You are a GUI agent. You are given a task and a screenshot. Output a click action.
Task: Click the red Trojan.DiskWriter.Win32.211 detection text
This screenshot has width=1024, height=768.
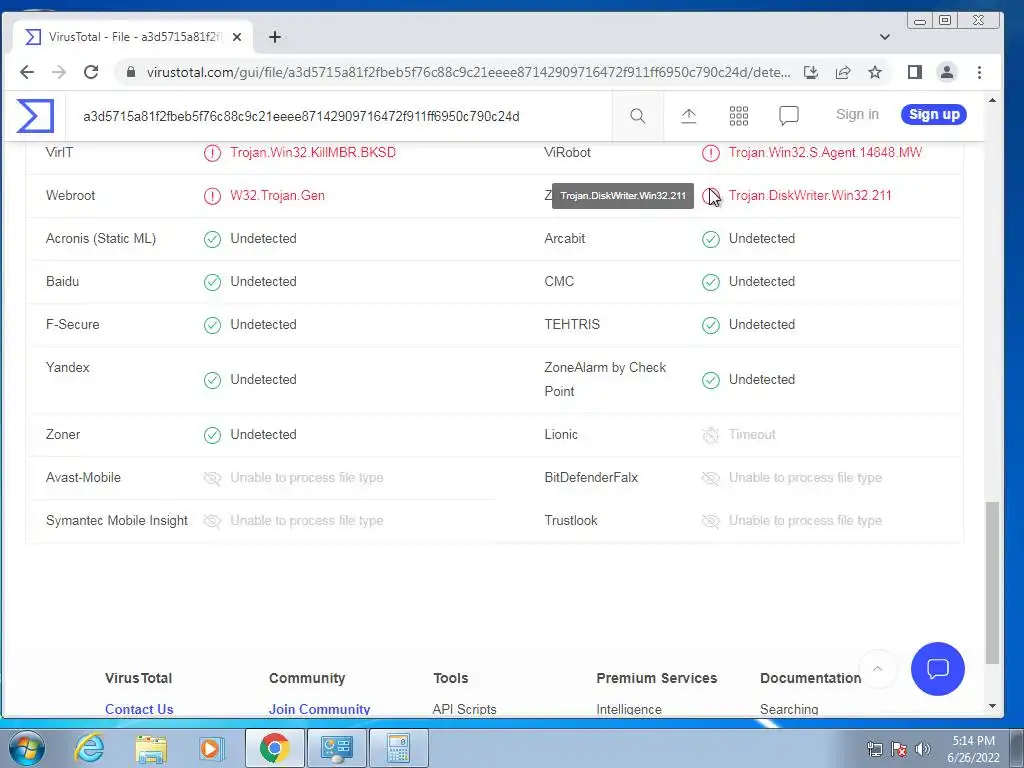pos(810,195)
